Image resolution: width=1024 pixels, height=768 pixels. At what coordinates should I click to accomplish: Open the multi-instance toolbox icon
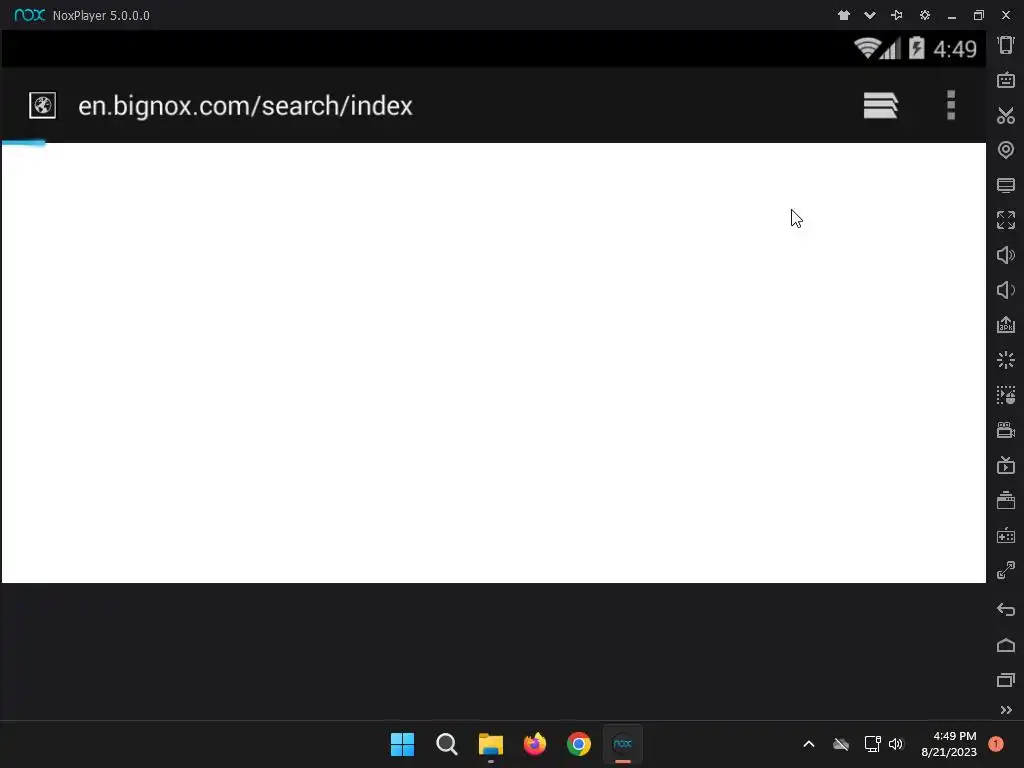pyautogui.click(x=1006, y=500)
